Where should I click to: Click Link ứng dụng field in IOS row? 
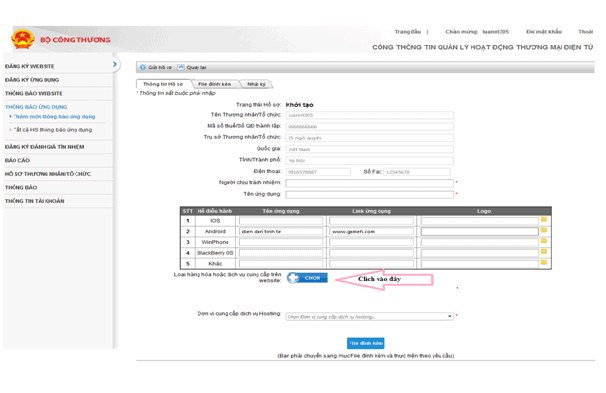pyautogui.click(x=371, y=221)
